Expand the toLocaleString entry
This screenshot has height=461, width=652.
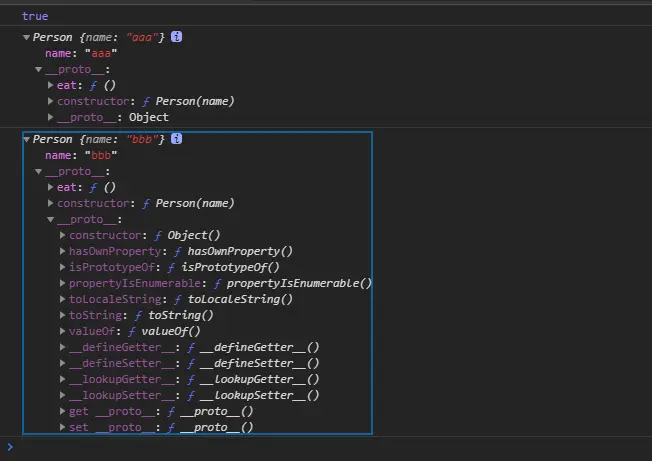(x=62, y=299)
